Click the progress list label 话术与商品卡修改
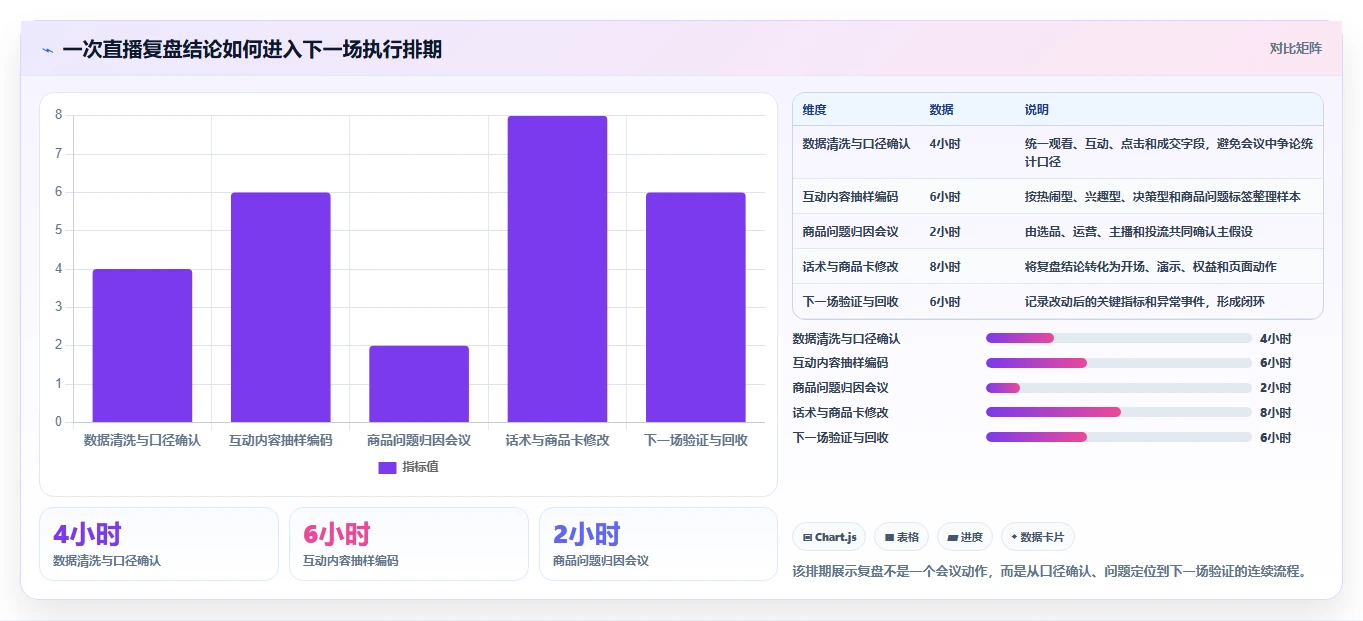Image resolution: width=1363 pixels, height=621 pixels. tap(840, 412)
